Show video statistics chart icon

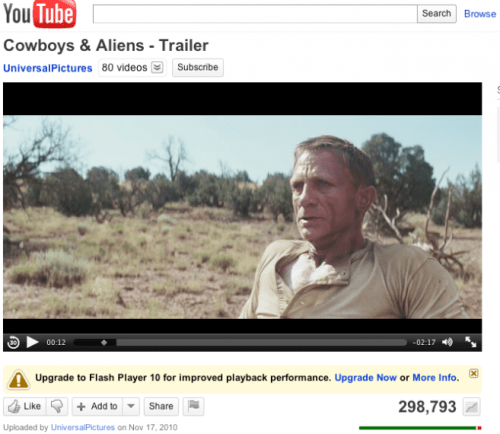coord(471,407)
